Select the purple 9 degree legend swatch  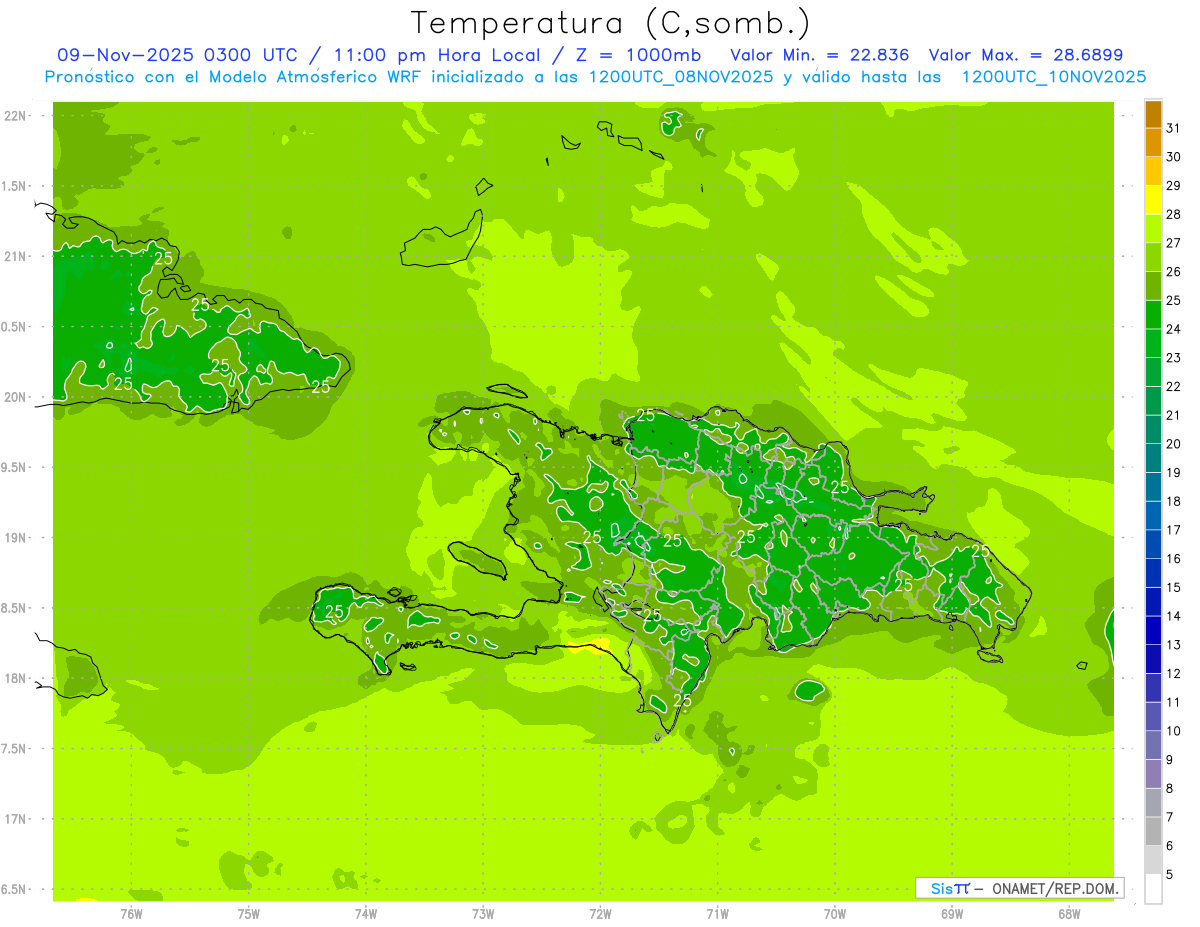click(x=1153, y=774)
